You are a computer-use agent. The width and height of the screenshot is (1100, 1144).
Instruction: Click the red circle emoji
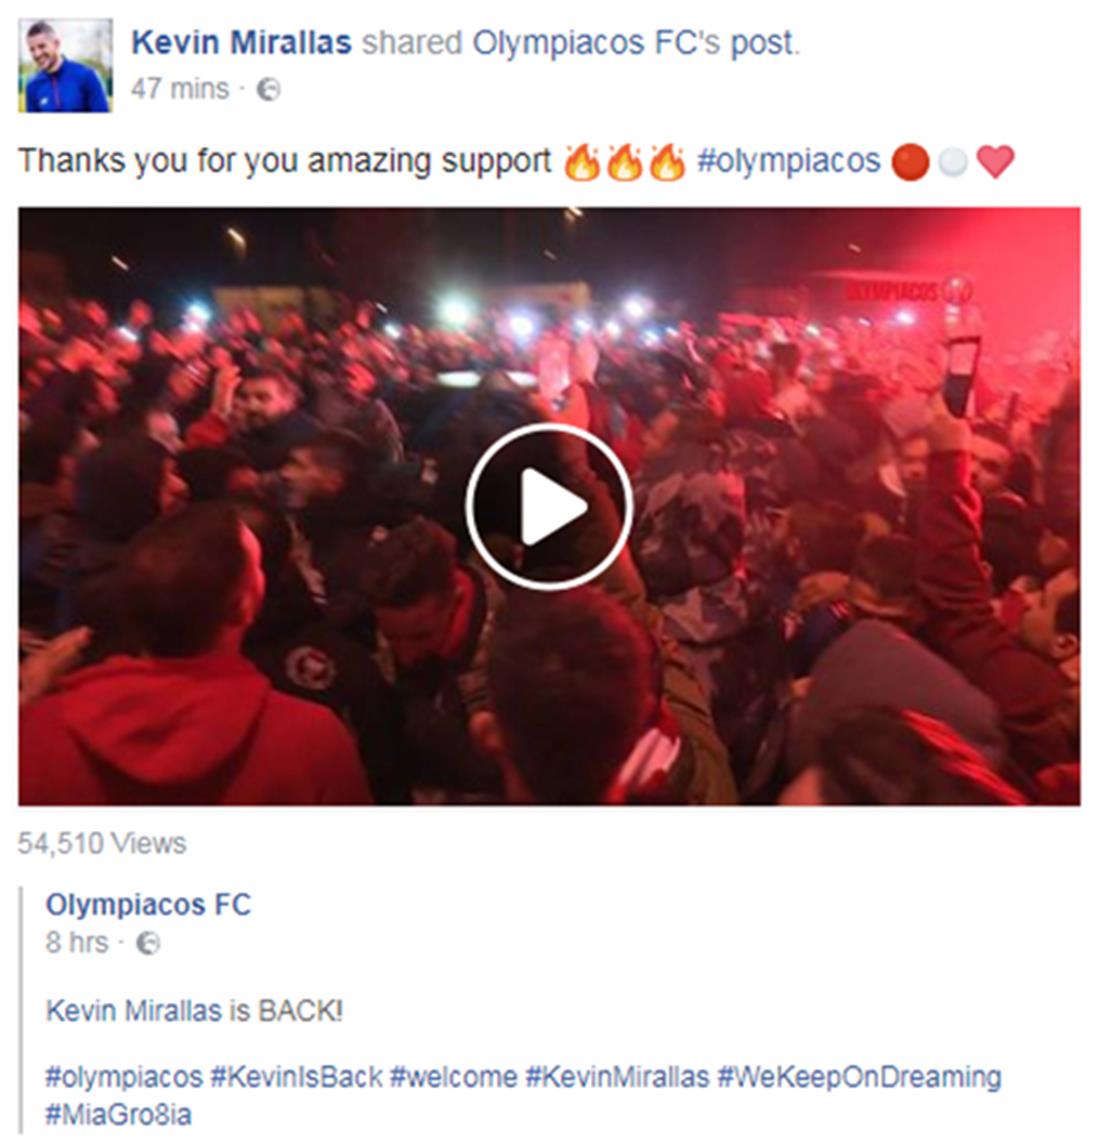pyautogui.click(x=910, y=162)
